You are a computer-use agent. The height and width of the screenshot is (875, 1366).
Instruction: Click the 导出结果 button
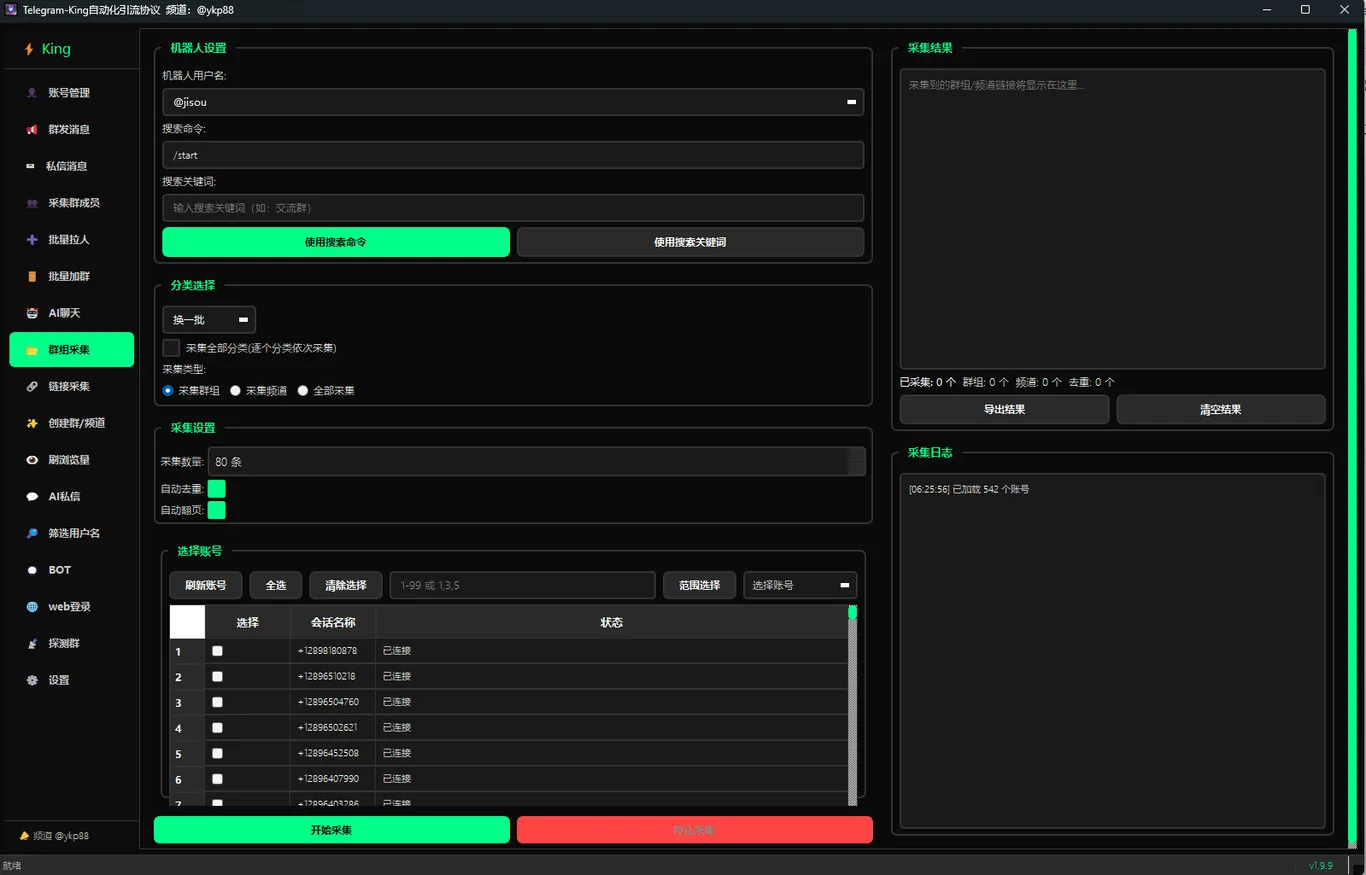click(1004, 409)
